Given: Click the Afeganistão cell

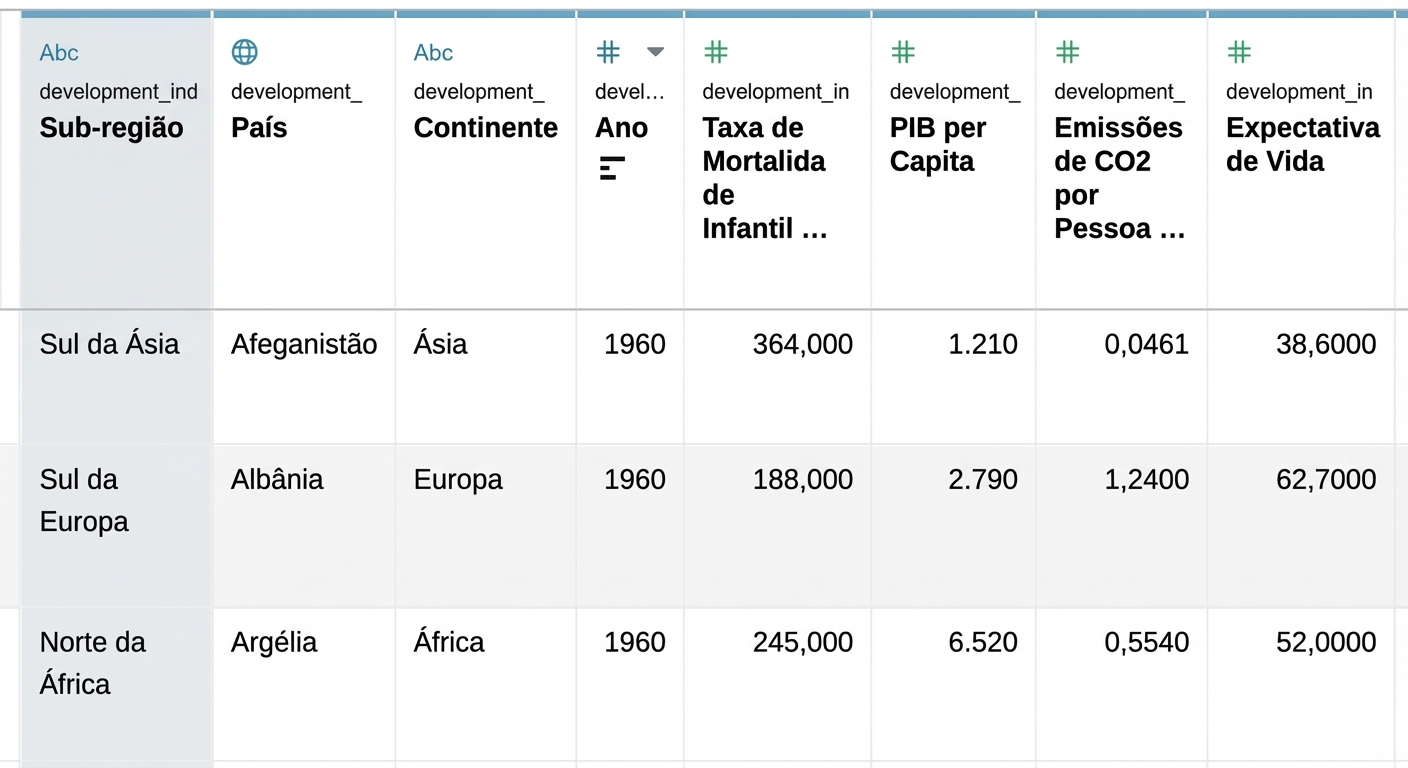Looking at the screenshot, I should (x=304, y=345).
